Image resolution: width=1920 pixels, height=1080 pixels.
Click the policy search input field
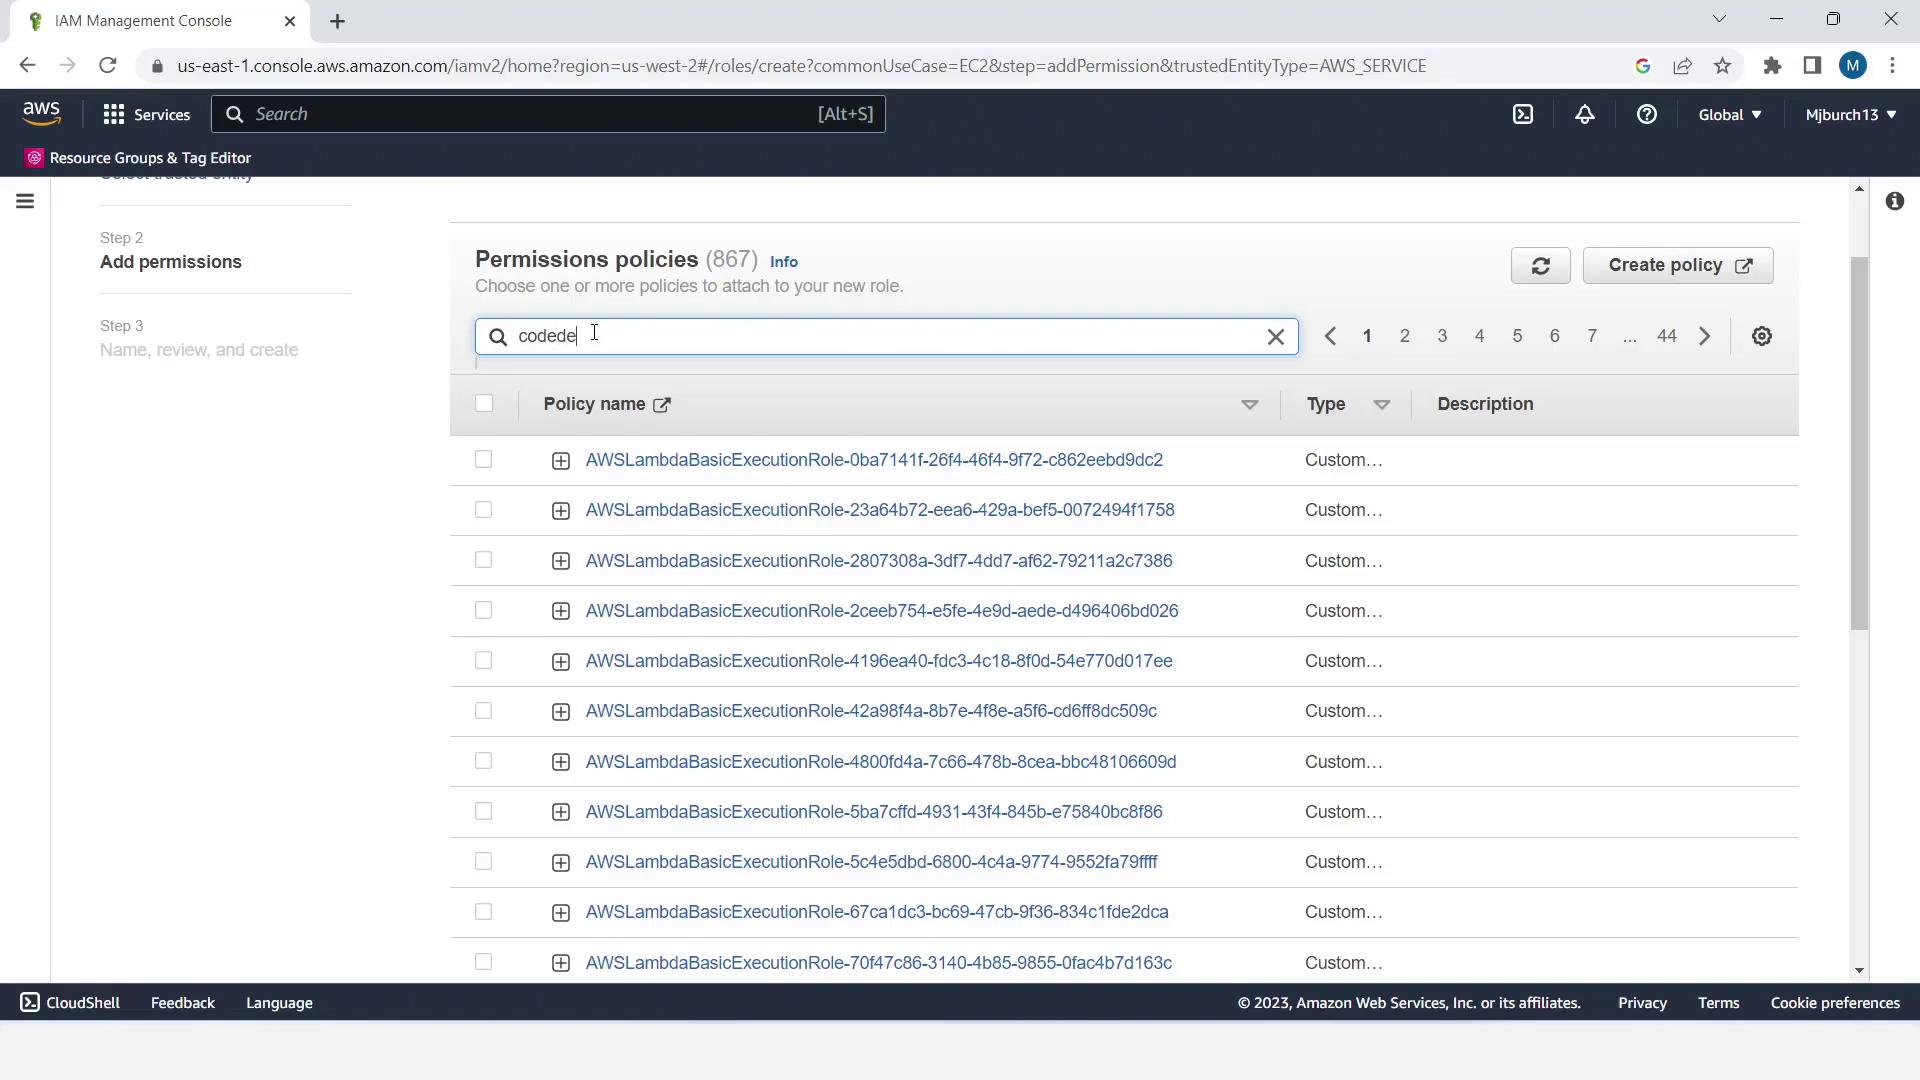[880, 336]
